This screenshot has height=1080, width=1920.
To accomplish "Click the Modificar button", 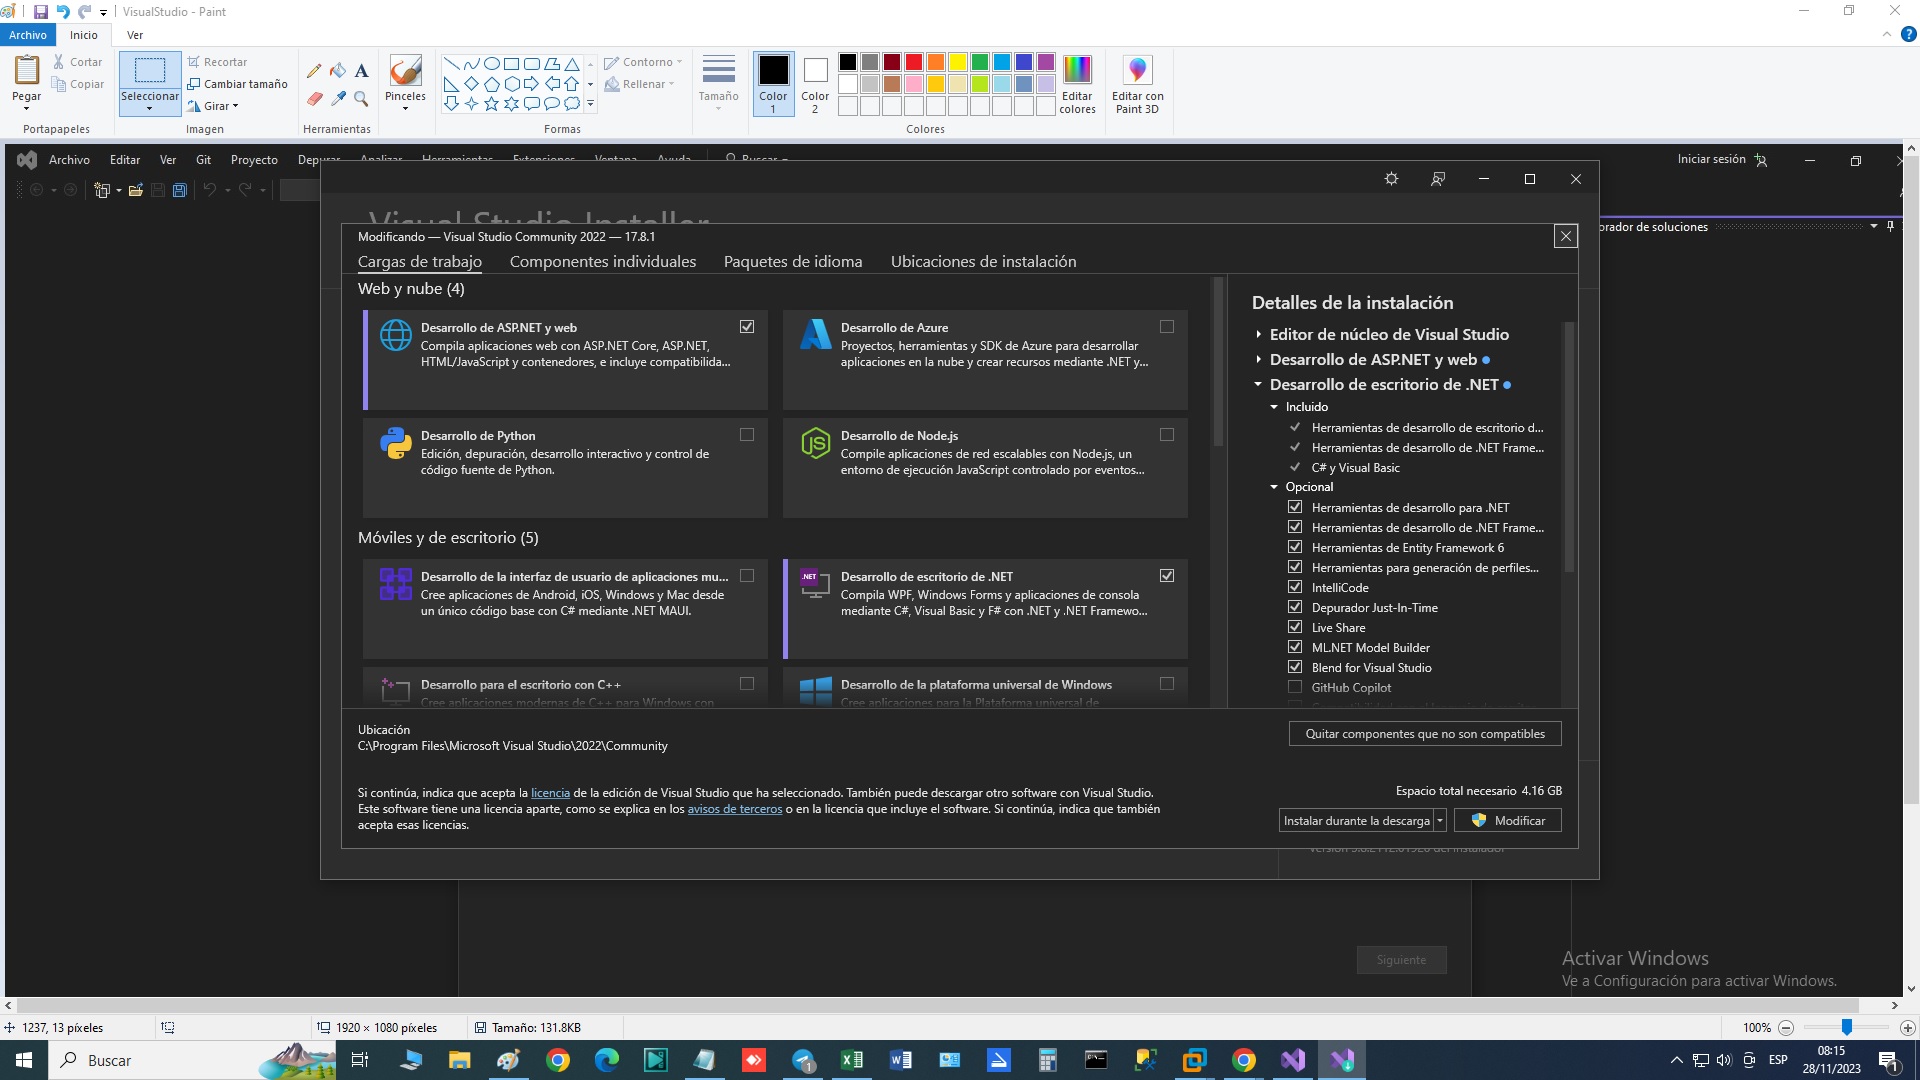I will tap(1508, 821).
